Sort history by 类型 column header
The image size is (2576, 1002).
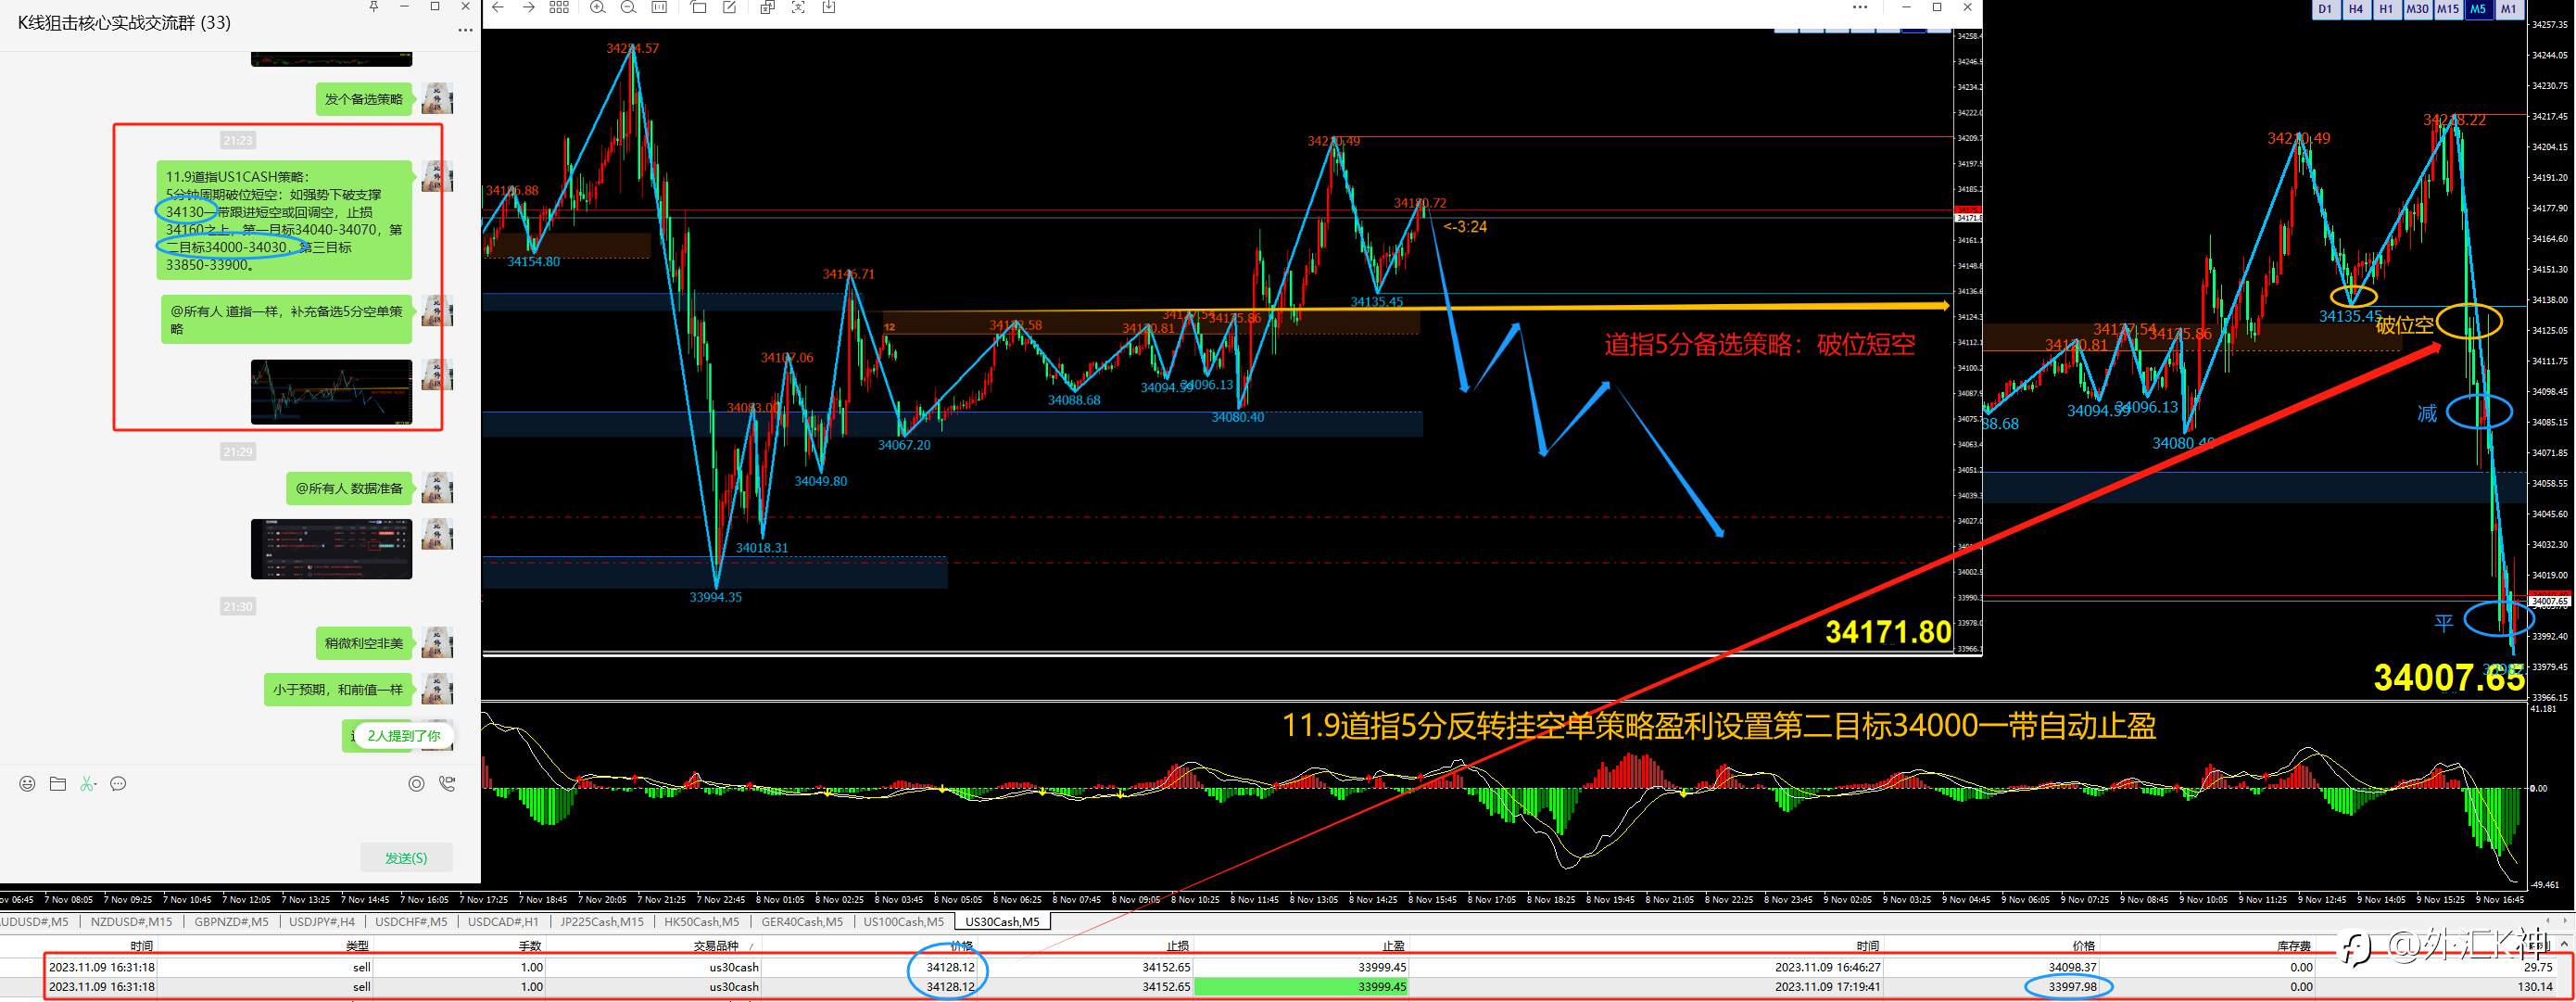[x=357, y=946]
